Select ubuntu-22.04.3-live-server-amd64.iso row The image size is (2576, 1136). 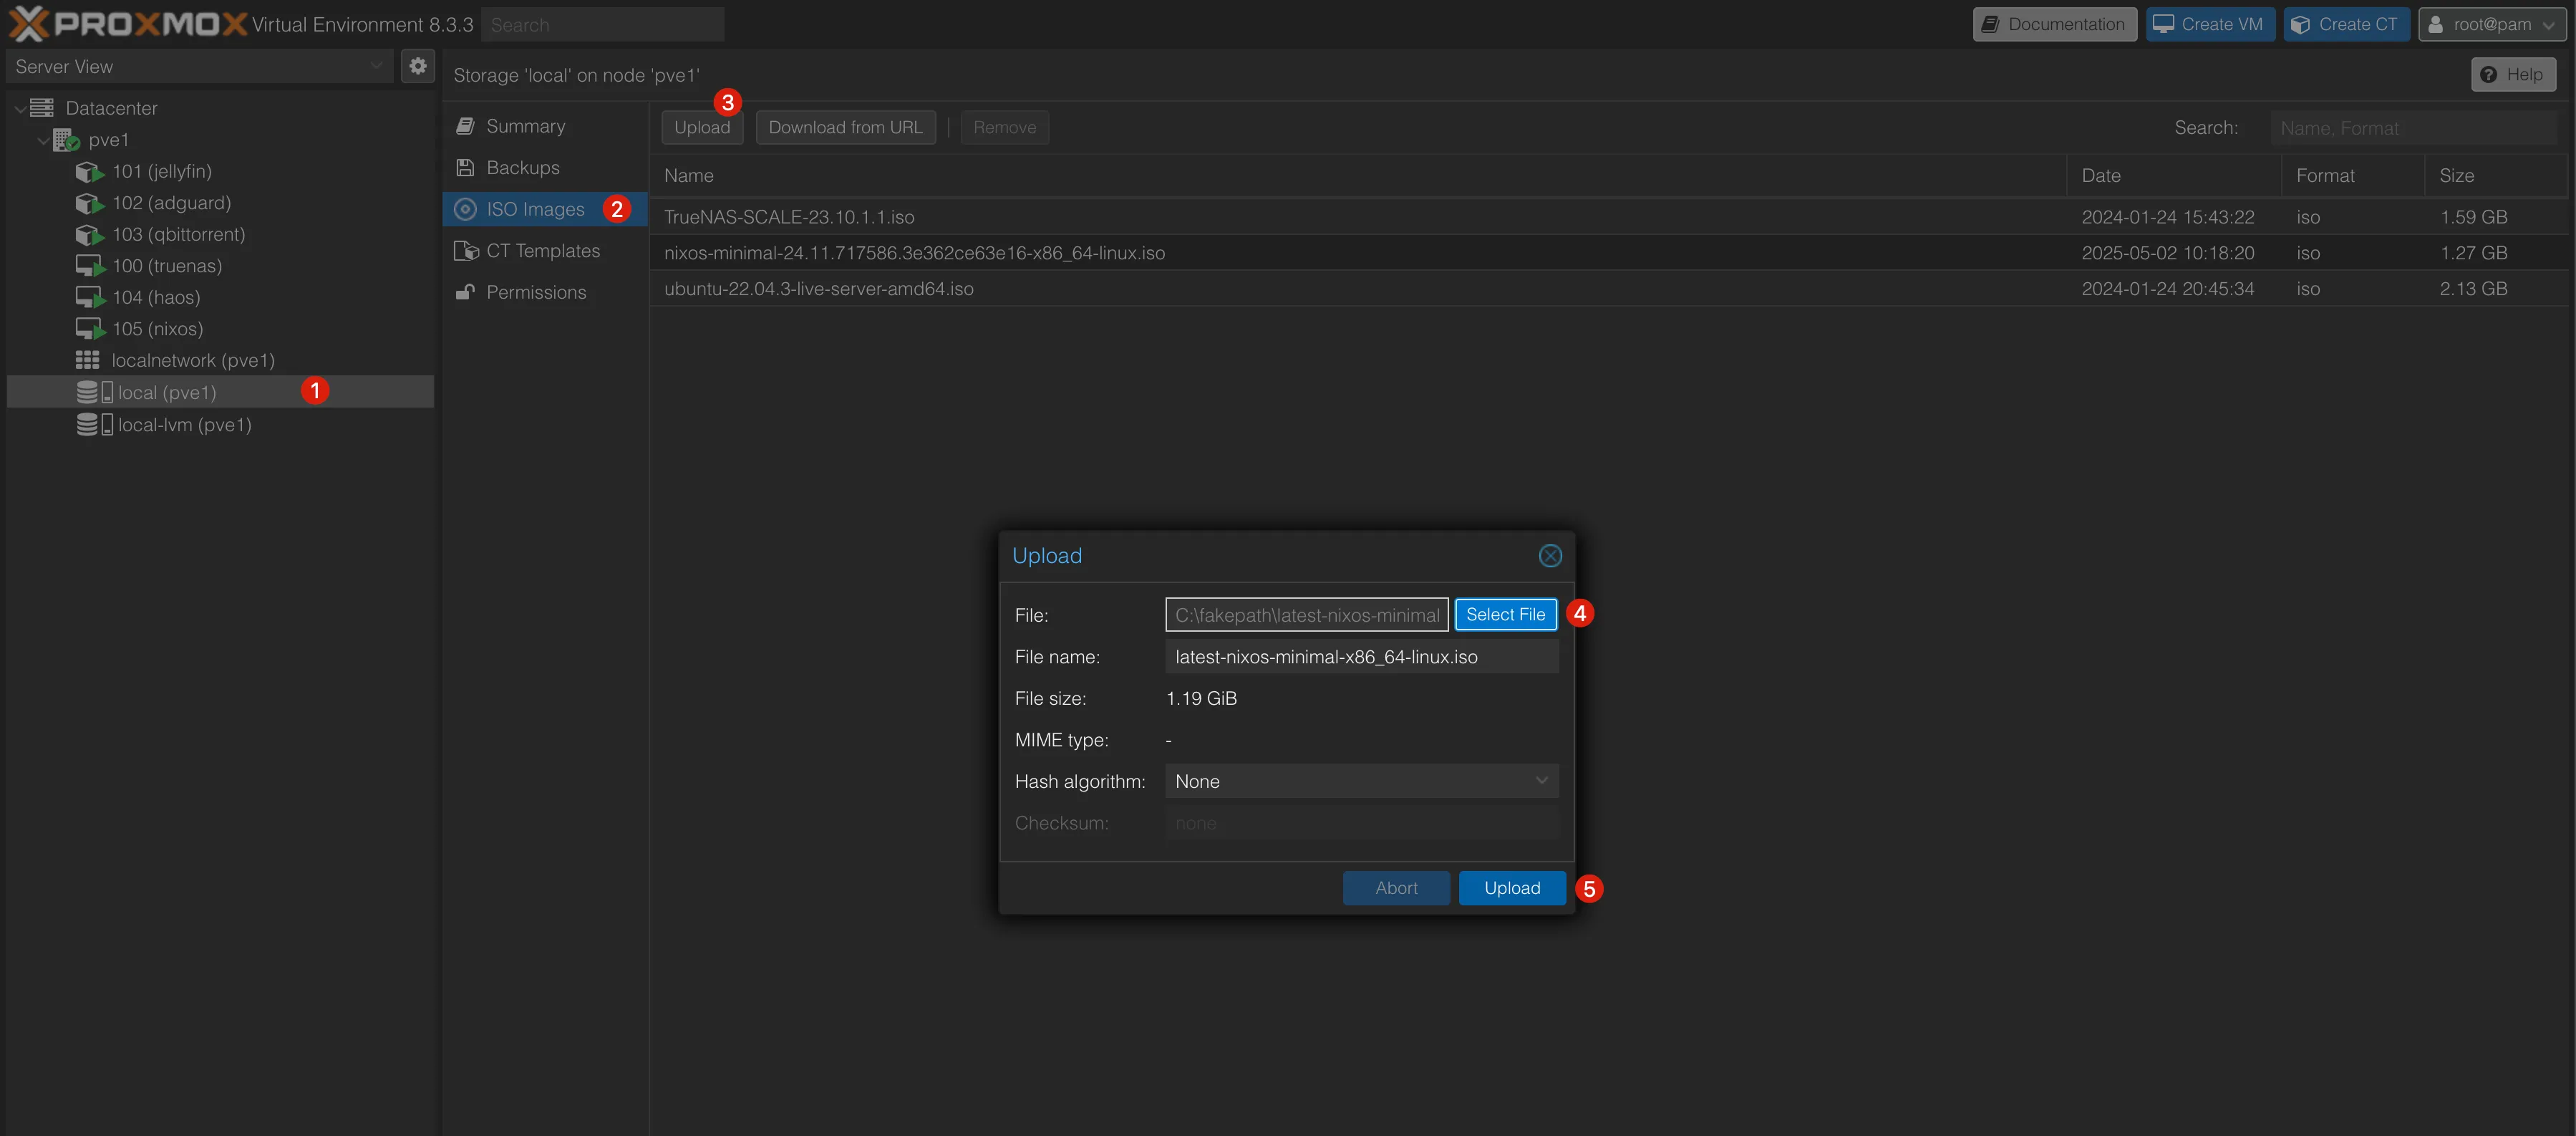[1609, 289]
